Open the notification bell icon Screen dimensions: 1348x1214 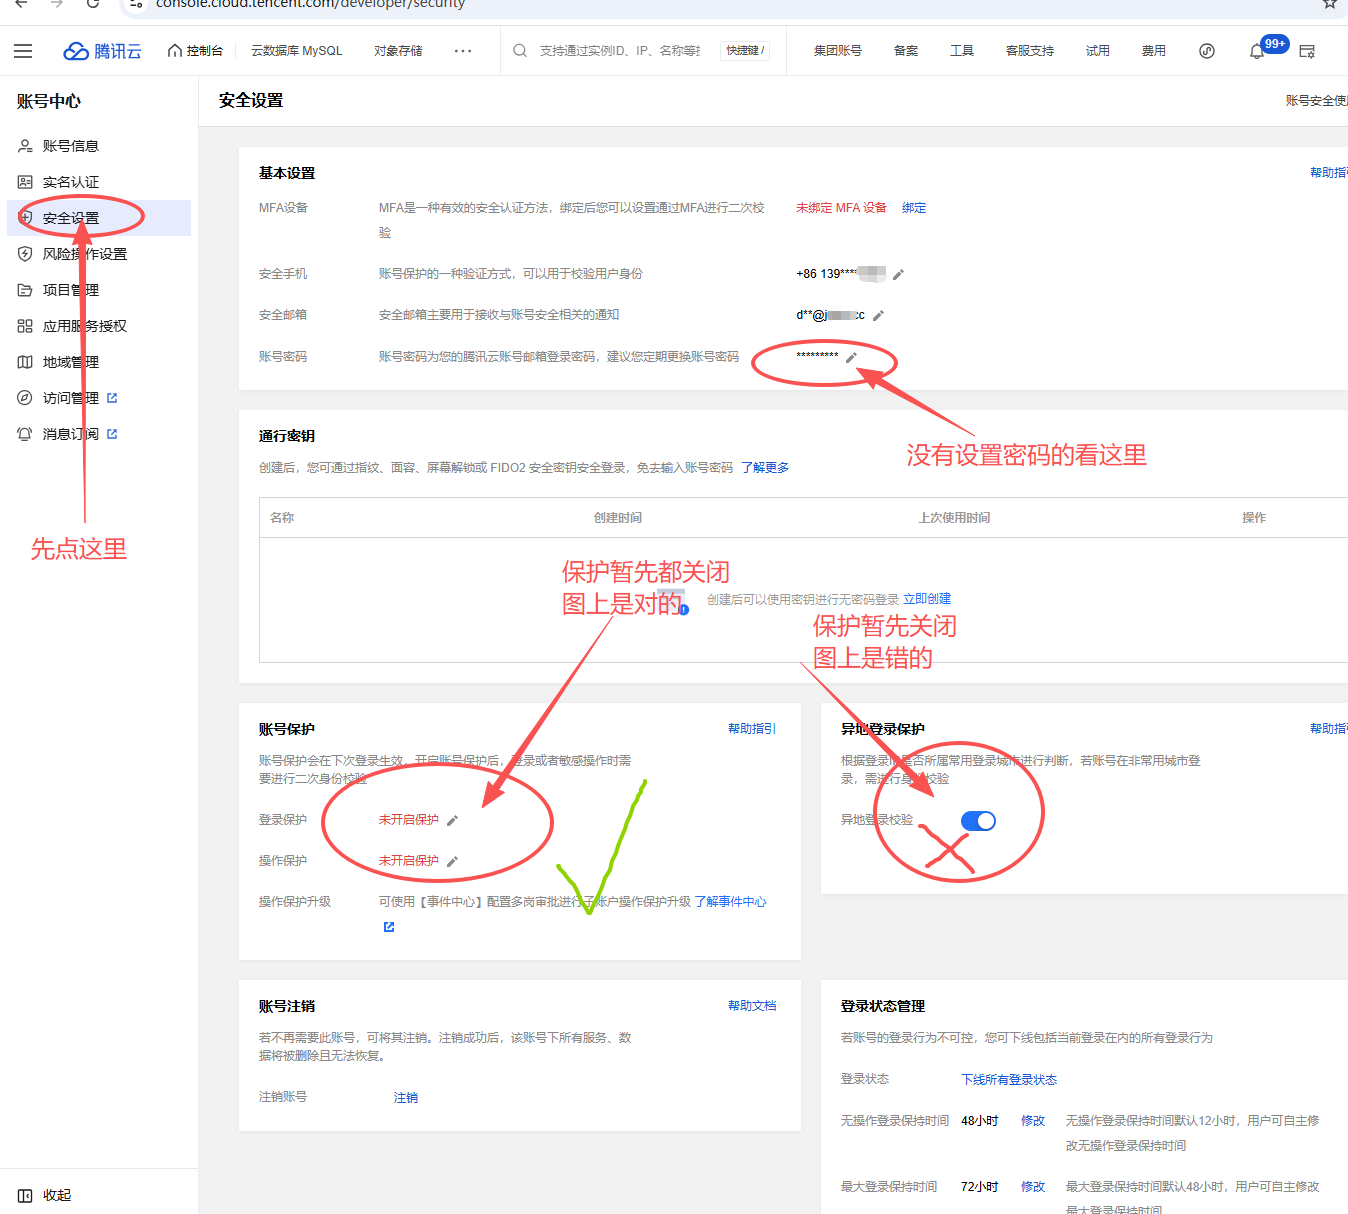pyautogui.click(x=1257, y=51)
